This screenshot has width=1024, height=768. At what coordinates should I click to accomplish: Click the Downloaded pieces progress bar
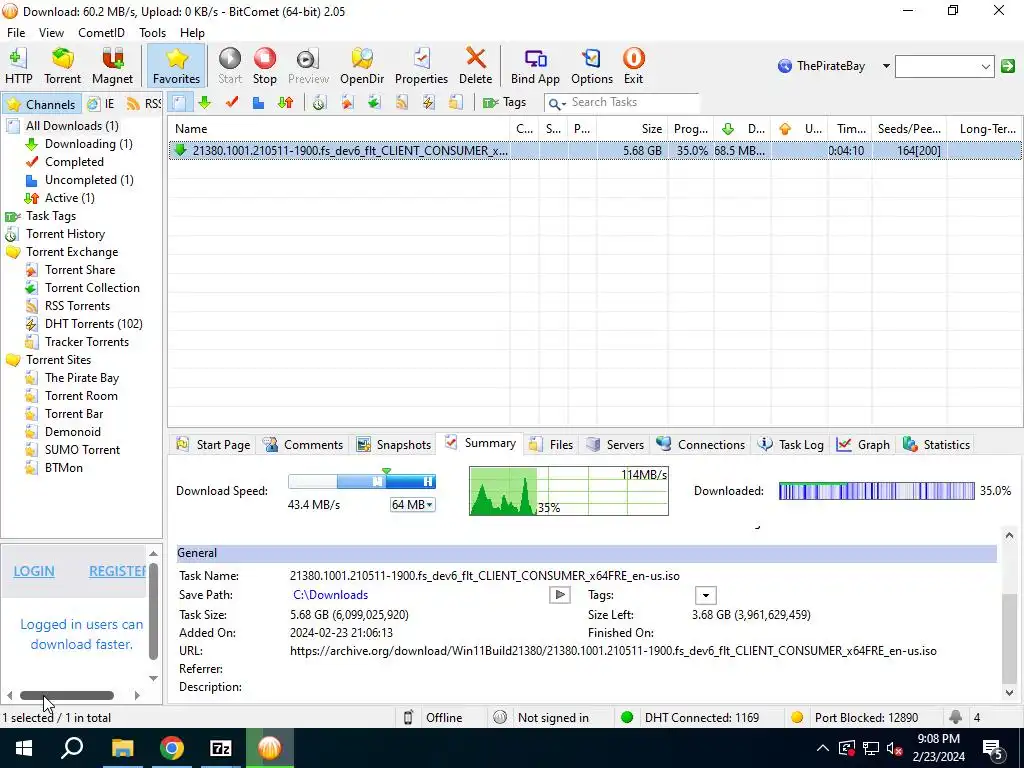pyautogui.click(x=876, y=491)
